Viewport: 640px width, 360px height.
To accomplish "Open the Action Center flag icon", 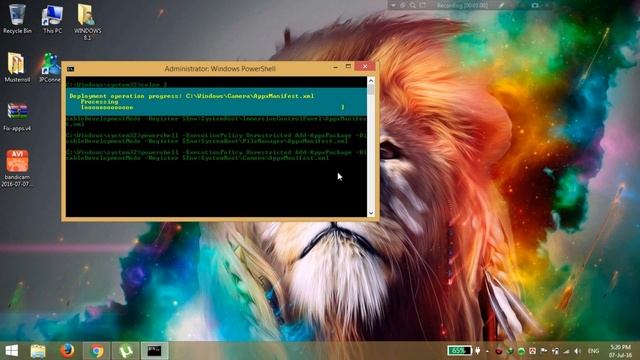I will point(544,351).
